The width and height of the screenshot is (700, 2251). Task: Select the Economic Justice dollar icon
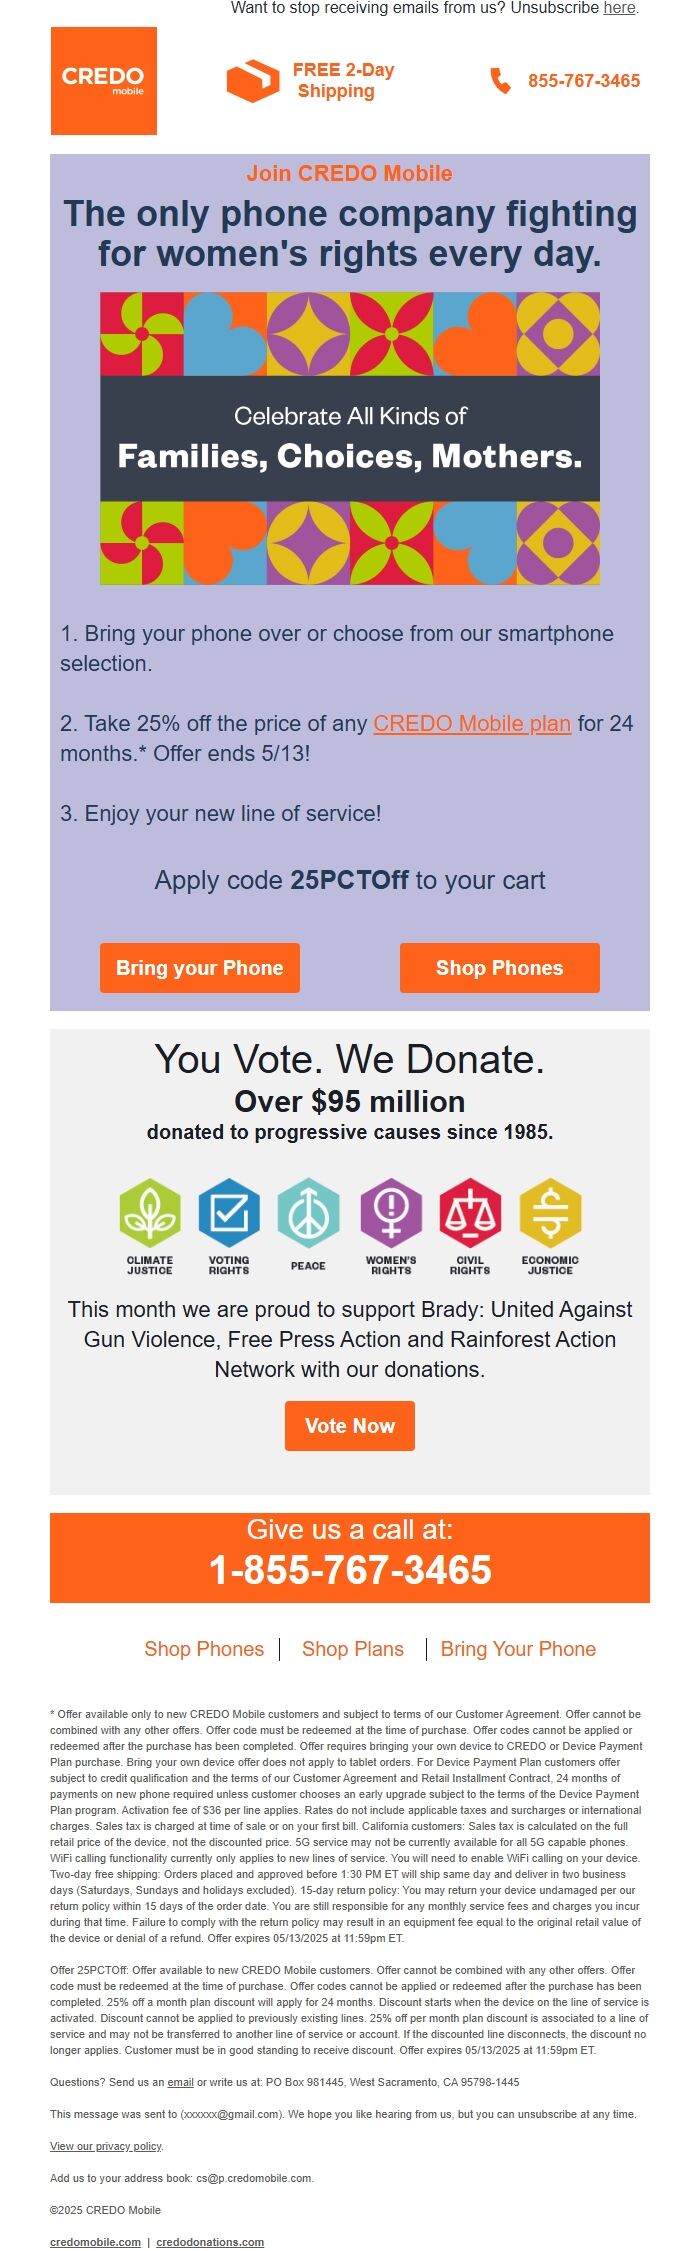550,1213
